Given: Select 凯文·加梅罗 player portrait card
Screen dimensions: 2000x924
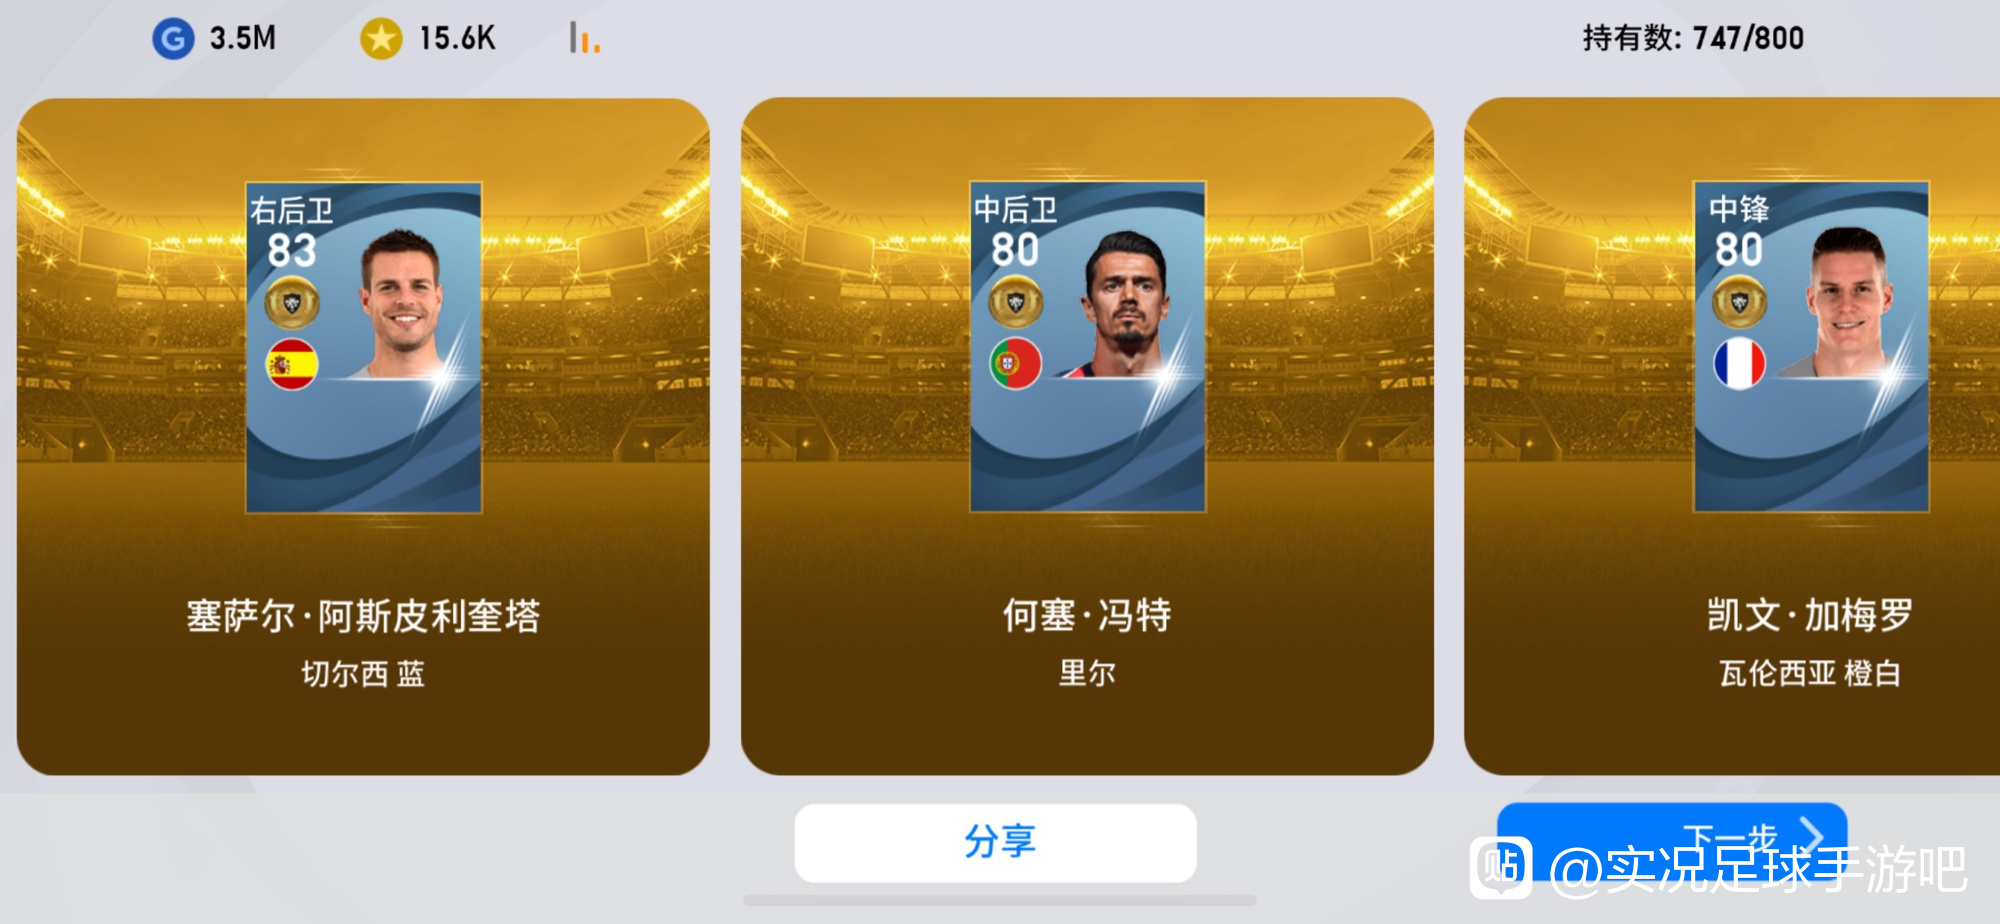Looking at the screenshot, I should (1811, 346).
